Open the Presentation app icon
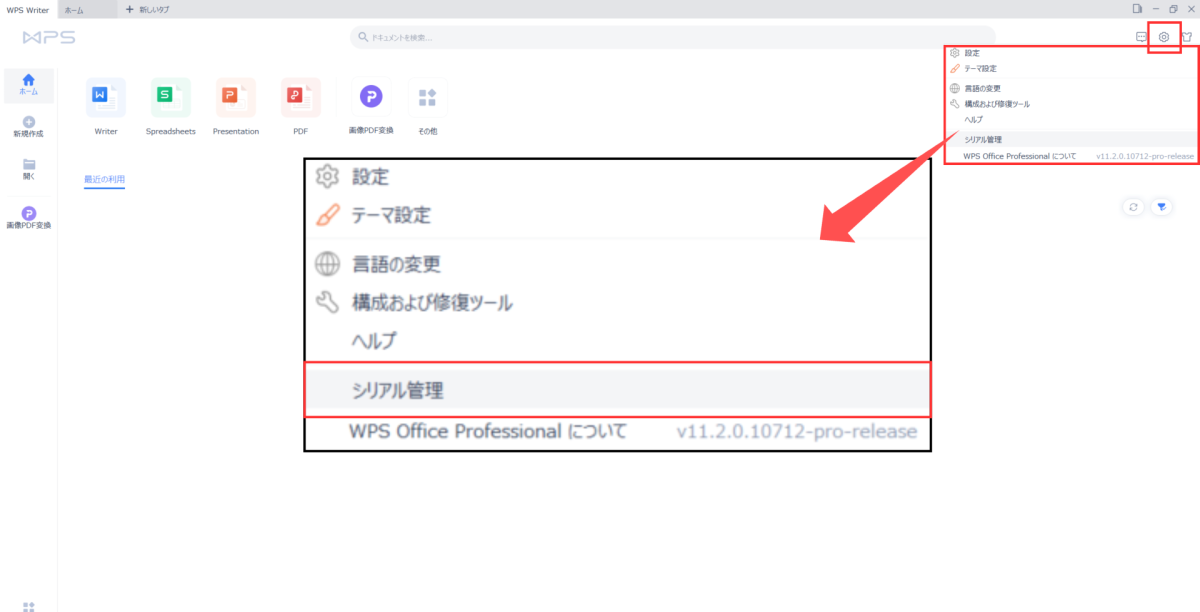This screenshot has height=612, width=1200. [x=236, y=97]
